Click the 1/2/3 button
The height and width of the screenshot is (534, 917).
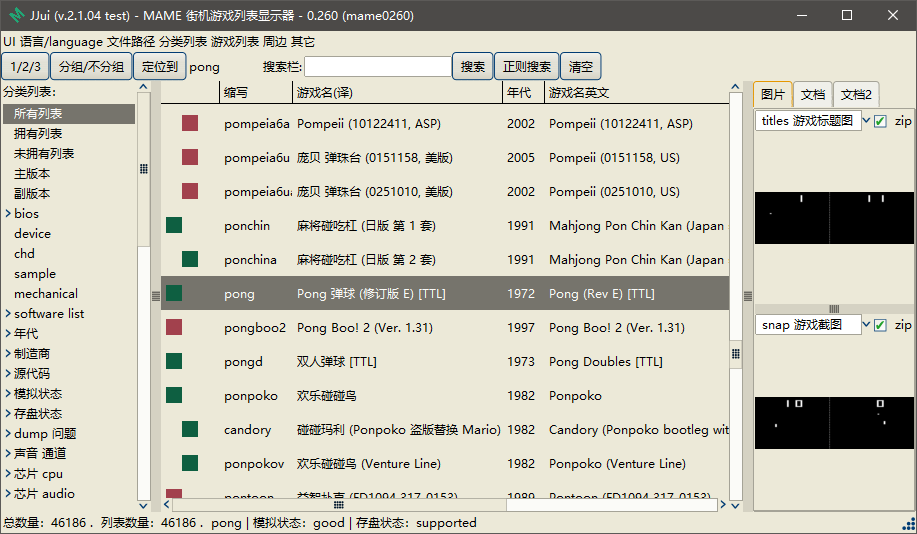[x=26, y=67]
